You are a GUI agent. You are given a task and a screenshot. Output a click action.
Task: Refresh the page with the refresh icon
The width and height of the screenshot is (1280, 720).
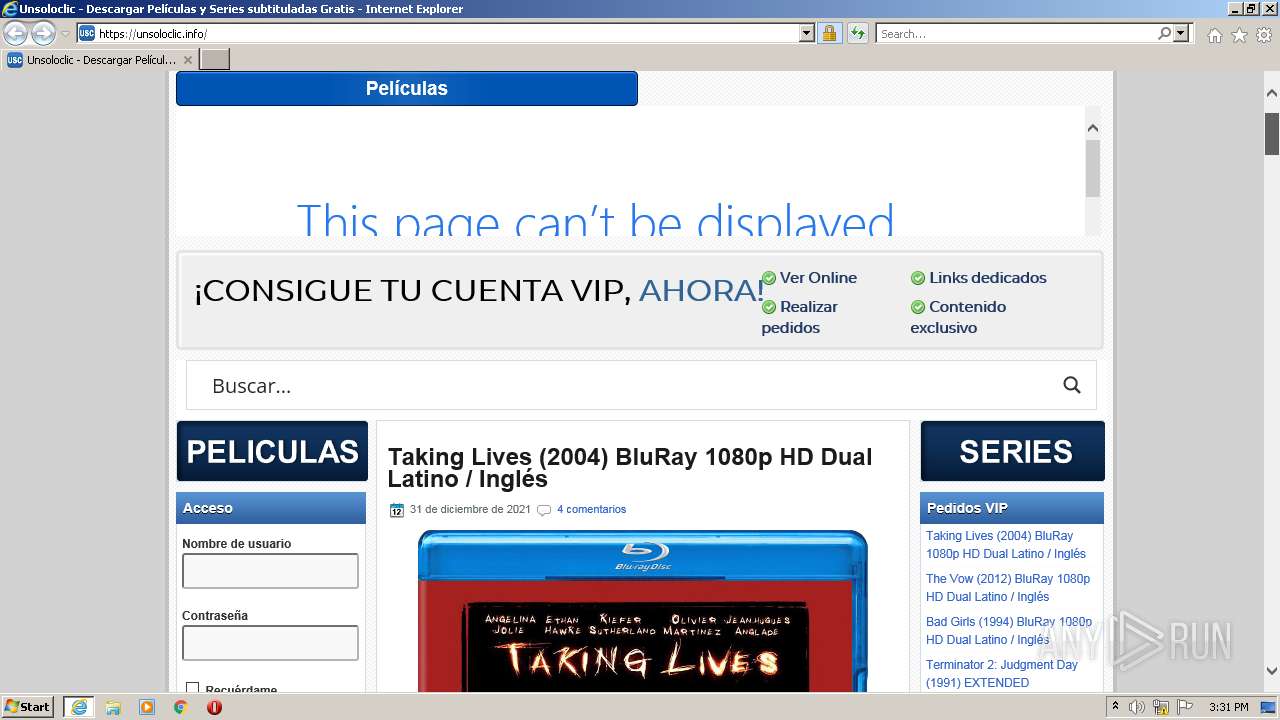point(857,34)
